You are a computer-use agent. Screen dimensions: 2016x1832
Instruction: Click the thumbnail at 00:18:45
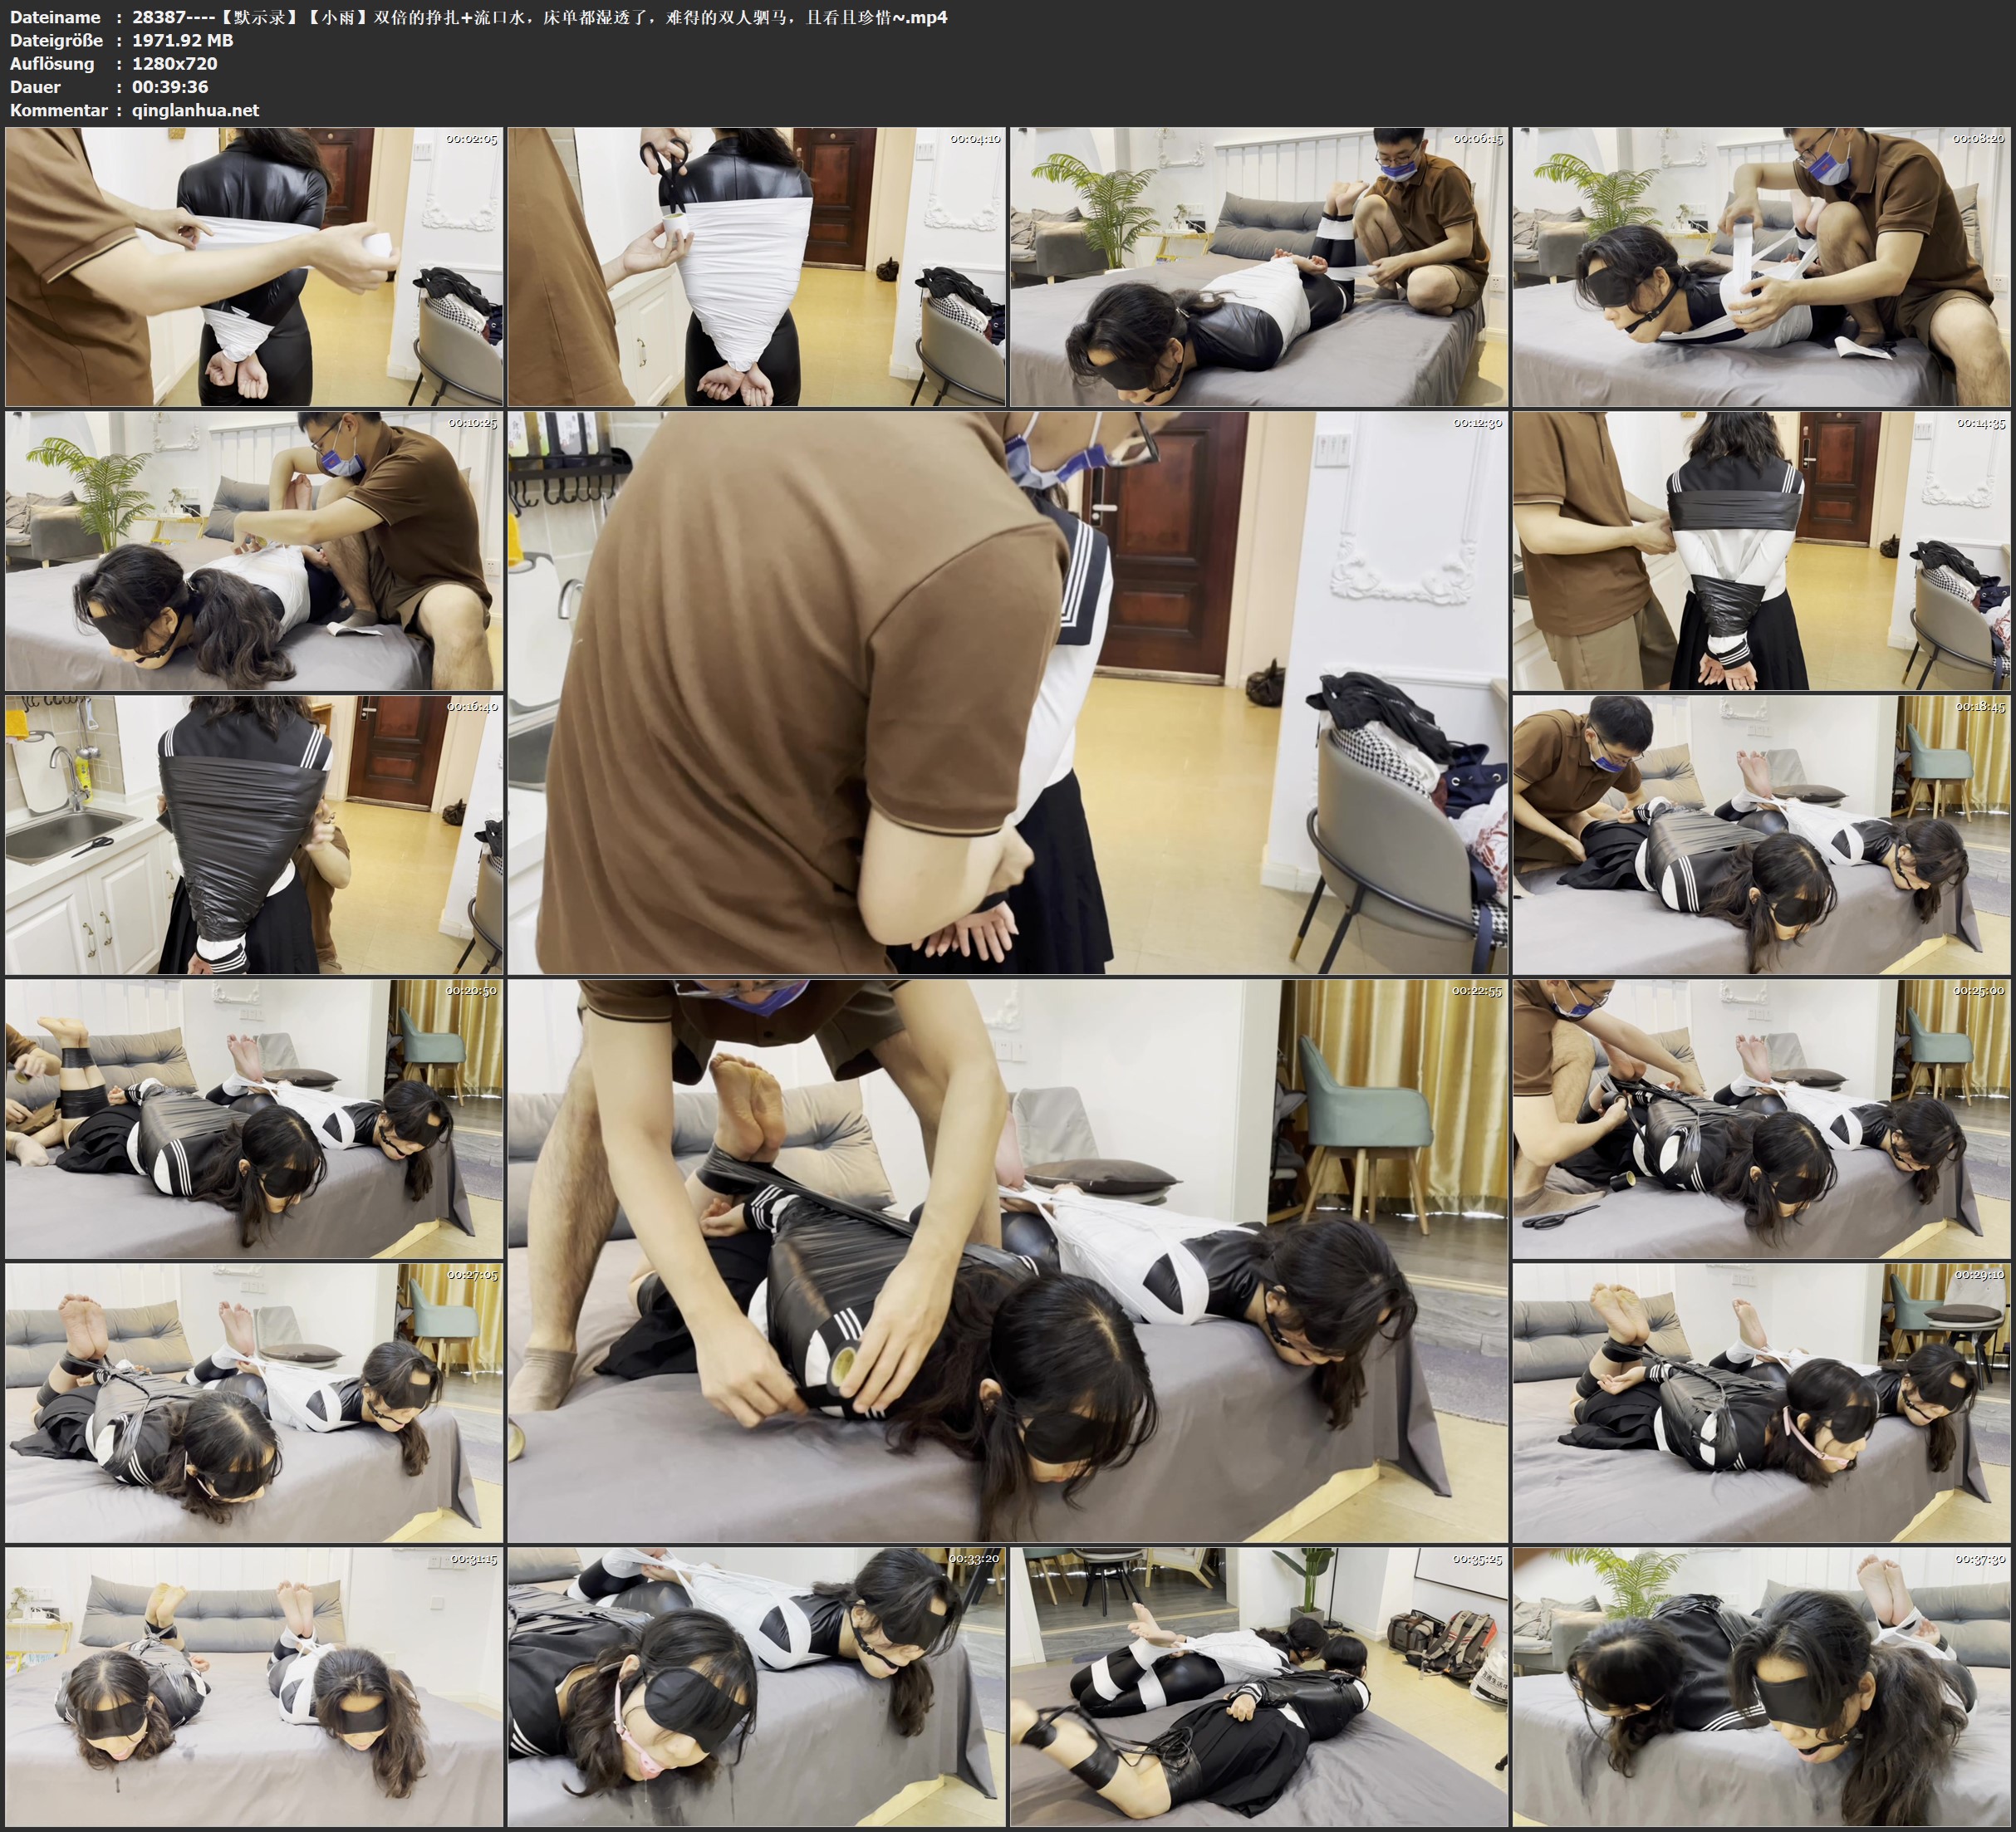point(1761,834)
